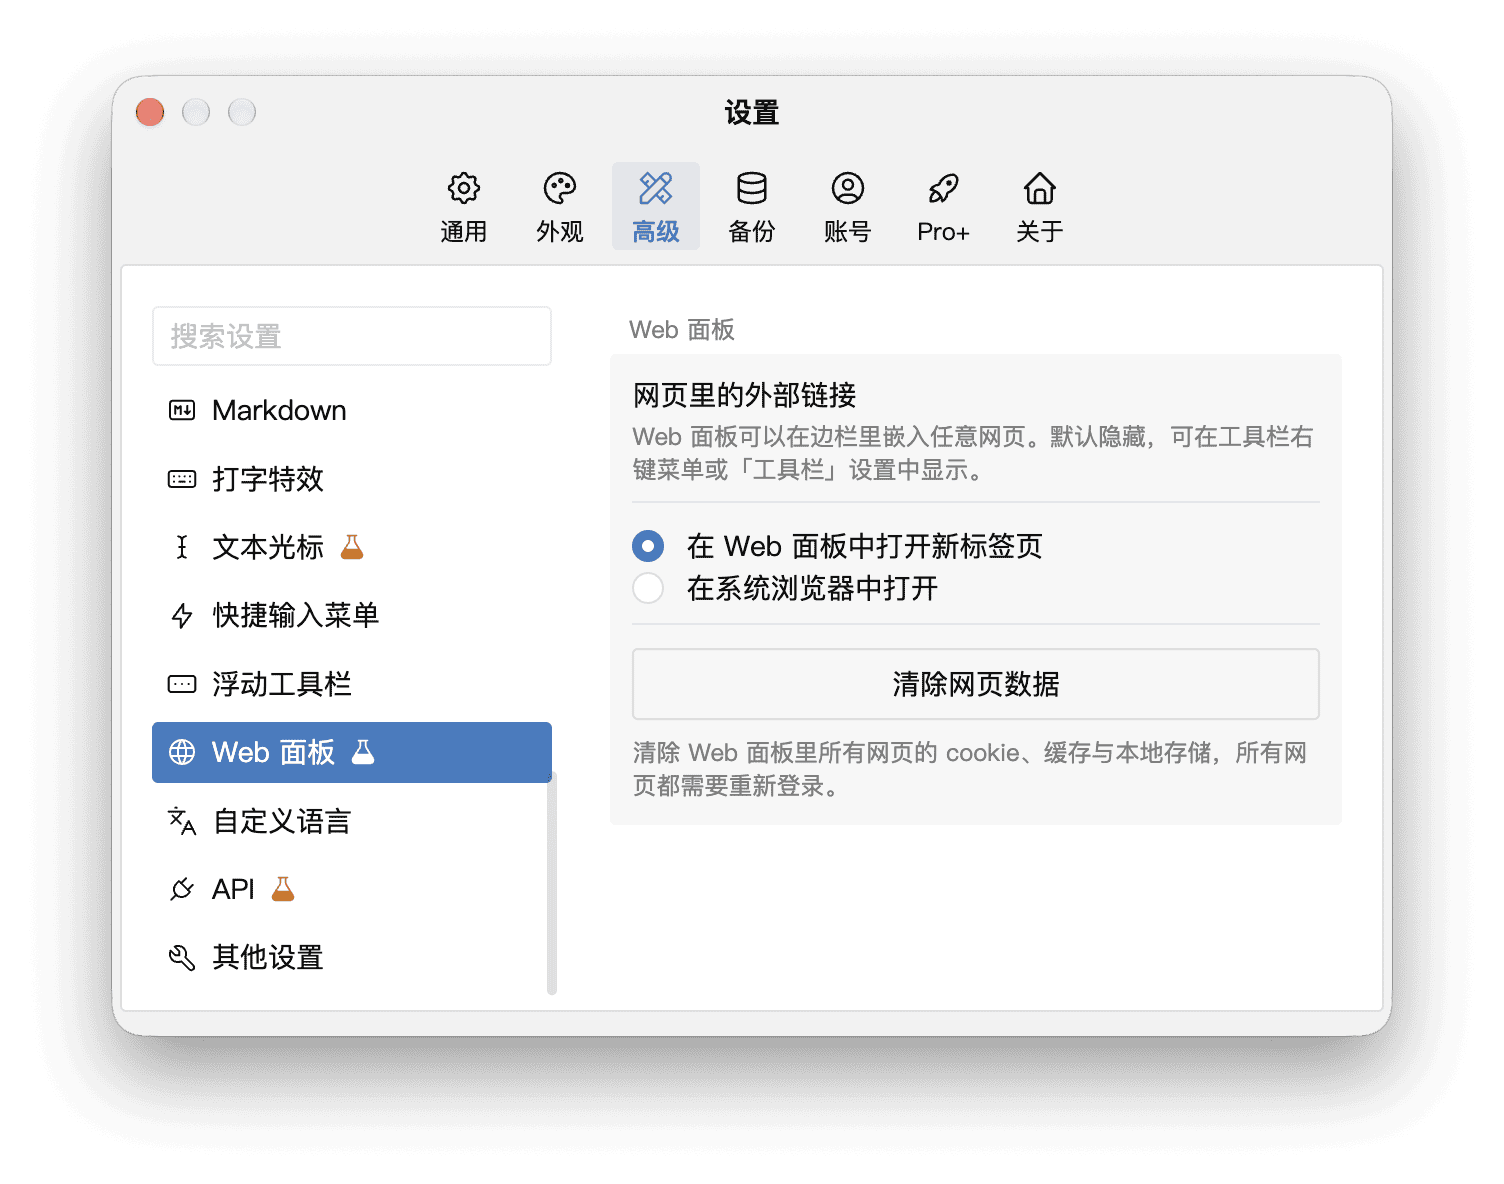Open the 关于 about tab
Viewport: 1504px width, 1184px height.
click(1039, 207)
